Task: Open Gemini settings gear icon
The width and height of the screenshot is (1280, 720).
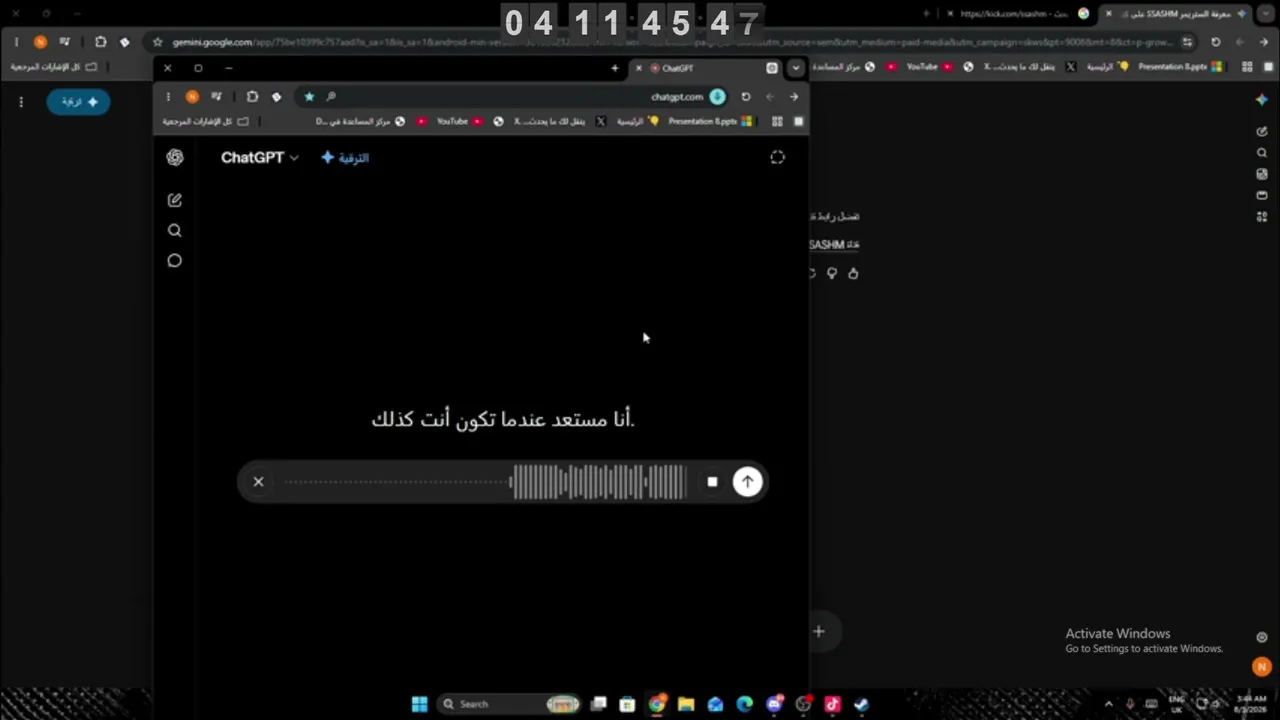Action: [1262, 637]
